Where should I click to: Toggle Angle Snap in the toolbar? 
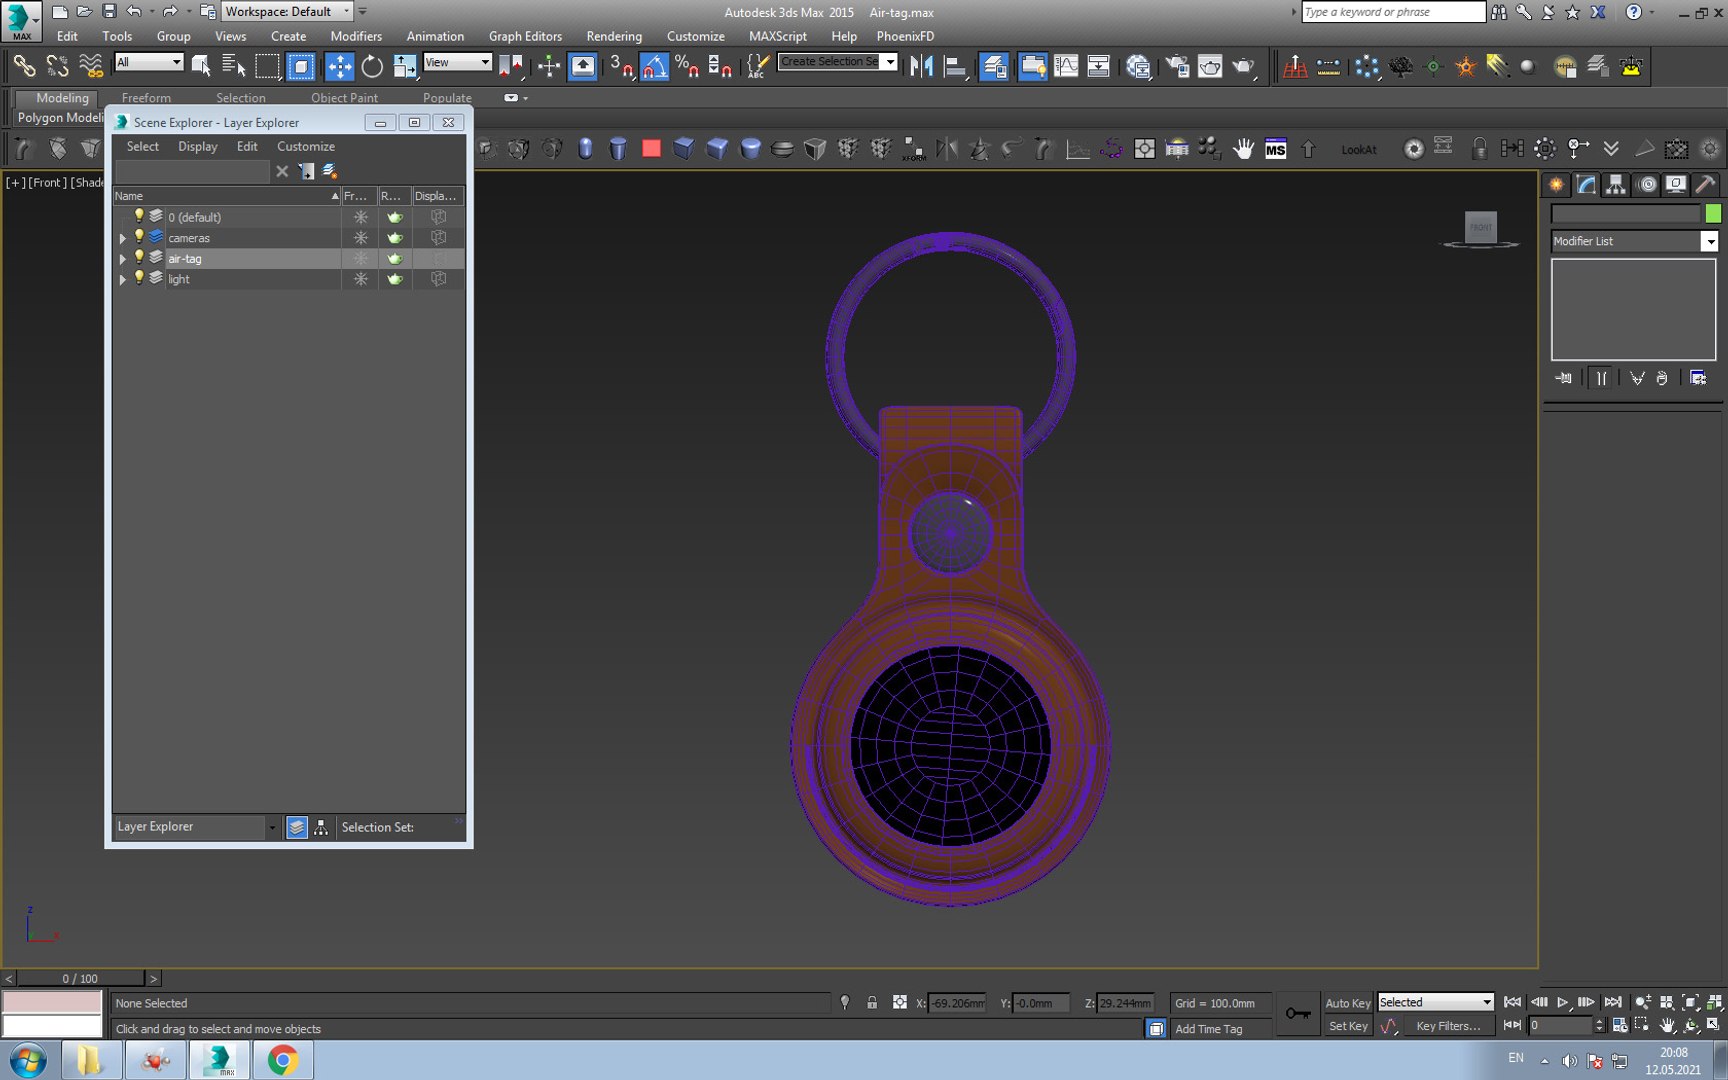[x=654, y=66]
